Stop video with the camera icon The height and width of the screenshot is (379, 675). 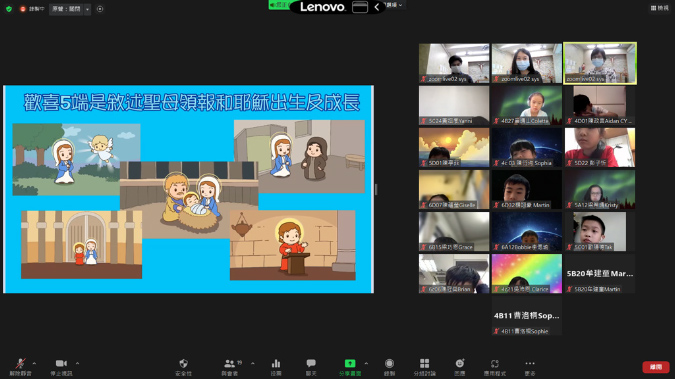pos(61,363)
